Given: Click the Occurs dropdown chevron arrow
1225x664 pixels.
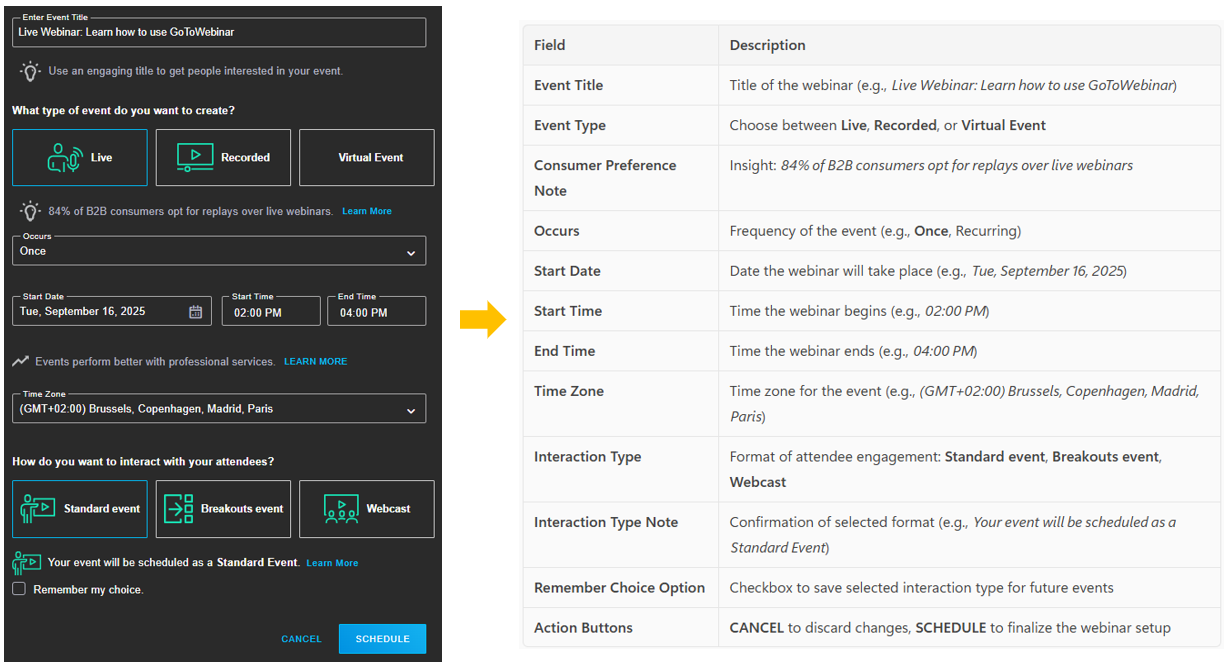Looking at the screenshot, I should (x=411, y=253).
